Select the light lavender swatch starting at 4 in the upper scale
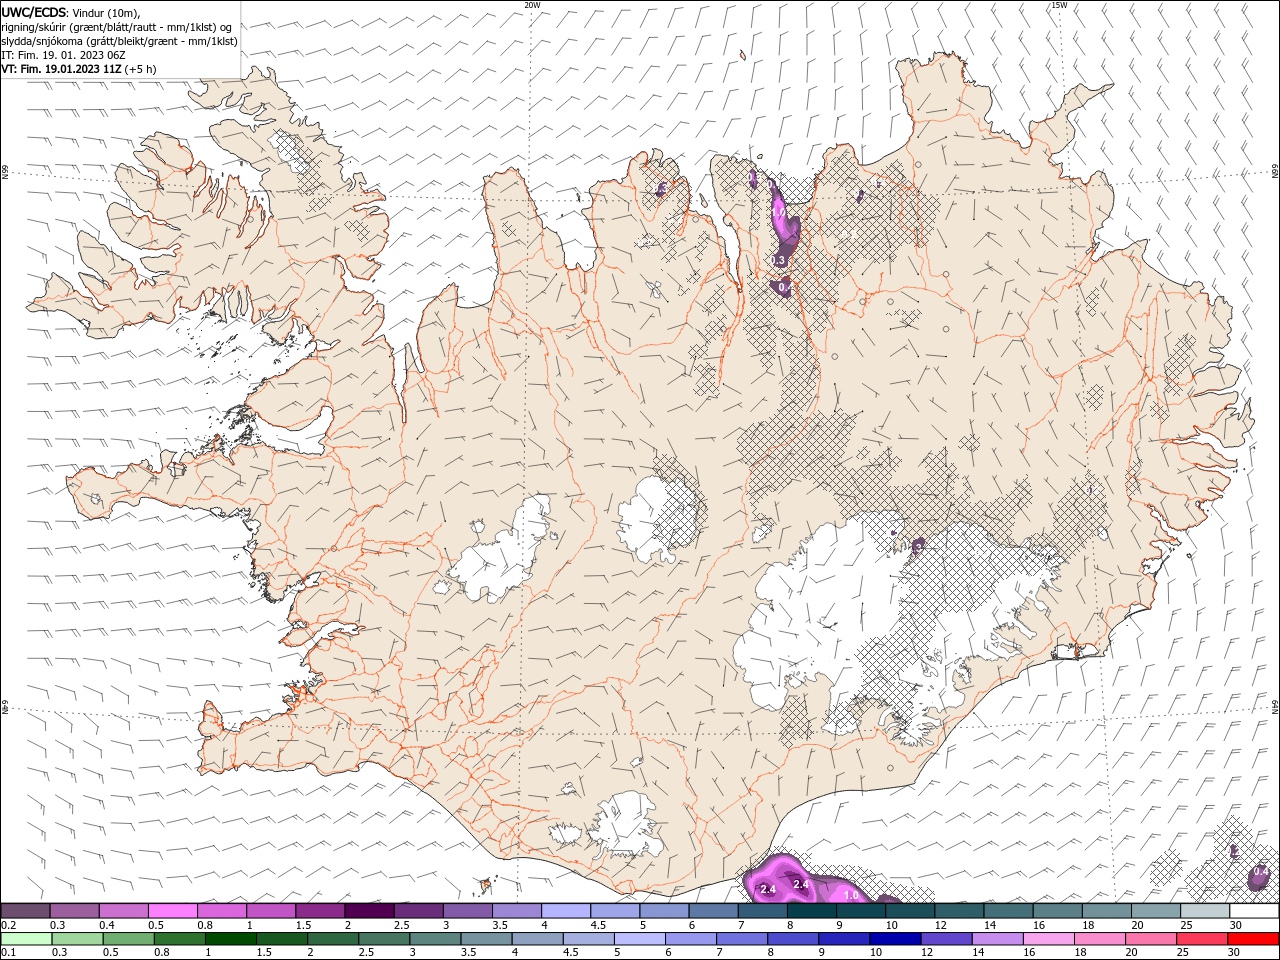This screenshot has width=1280, height=960. [x=566, y=911]
